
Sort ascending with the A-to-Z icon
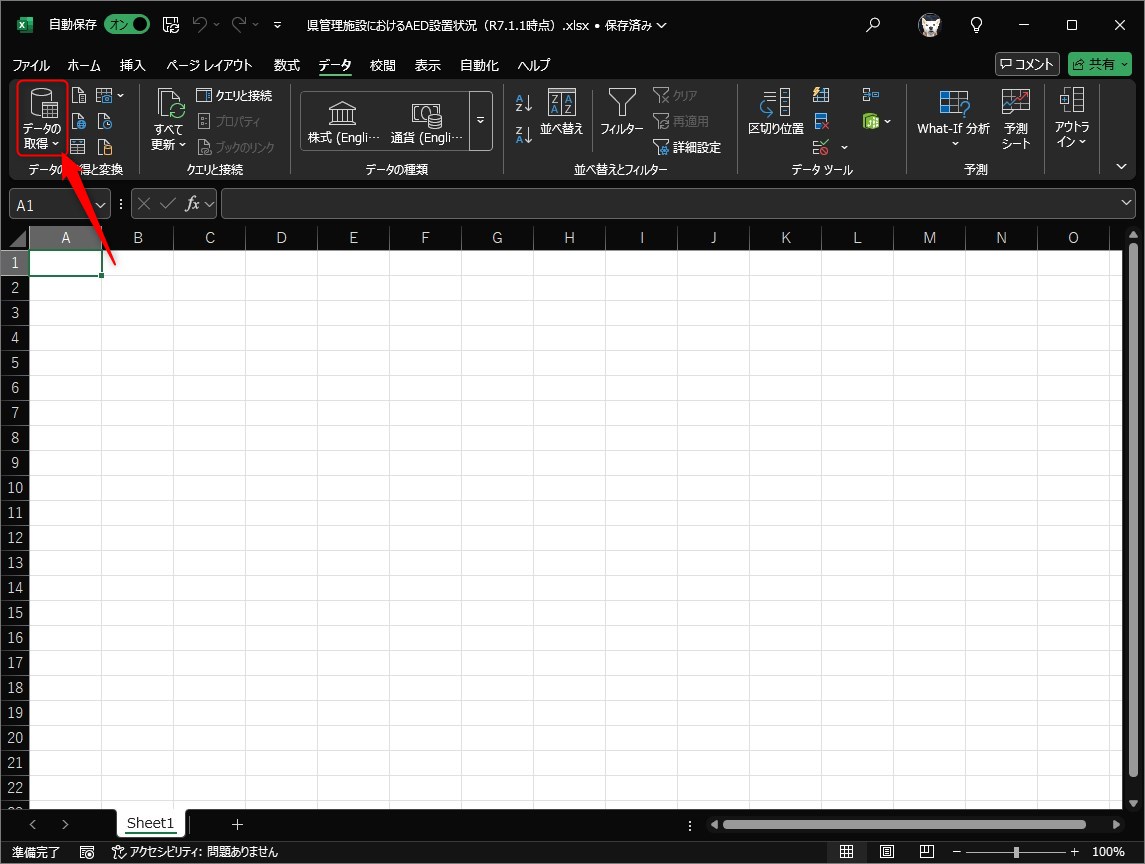click(523, 102)
